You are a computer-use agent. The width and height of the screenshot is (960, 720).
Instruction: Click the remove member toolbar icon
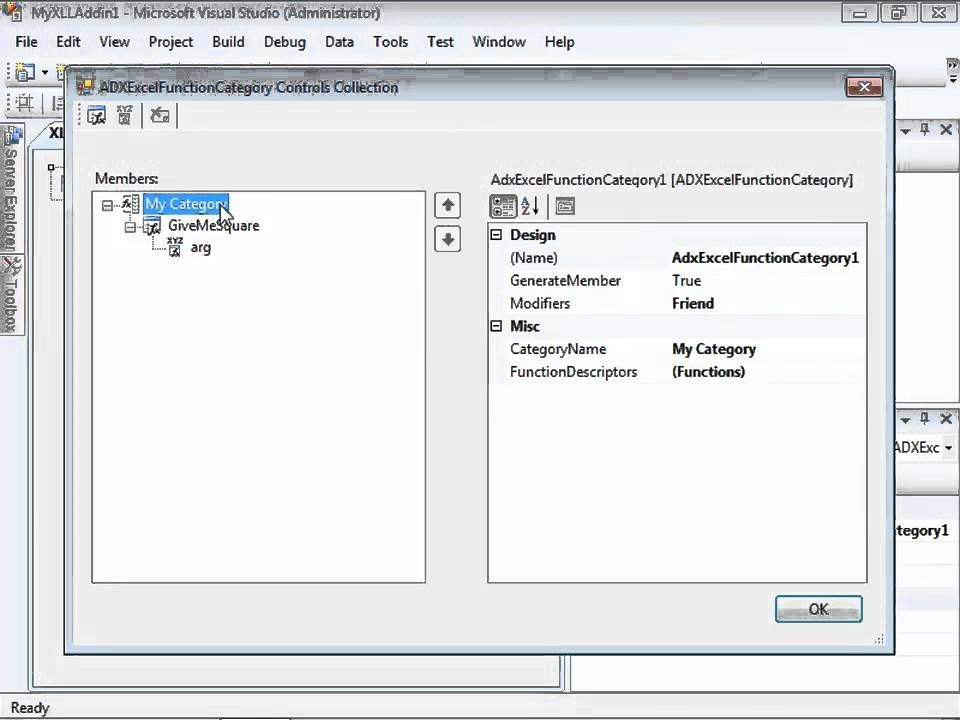(x=160, y=115)
